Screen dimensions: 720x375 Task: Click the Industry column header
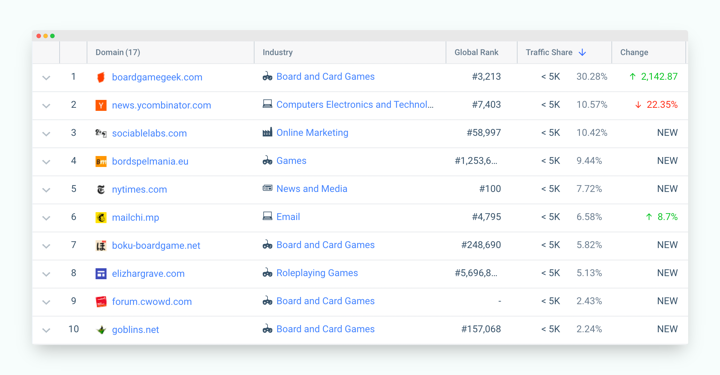[x=277, y=52]
